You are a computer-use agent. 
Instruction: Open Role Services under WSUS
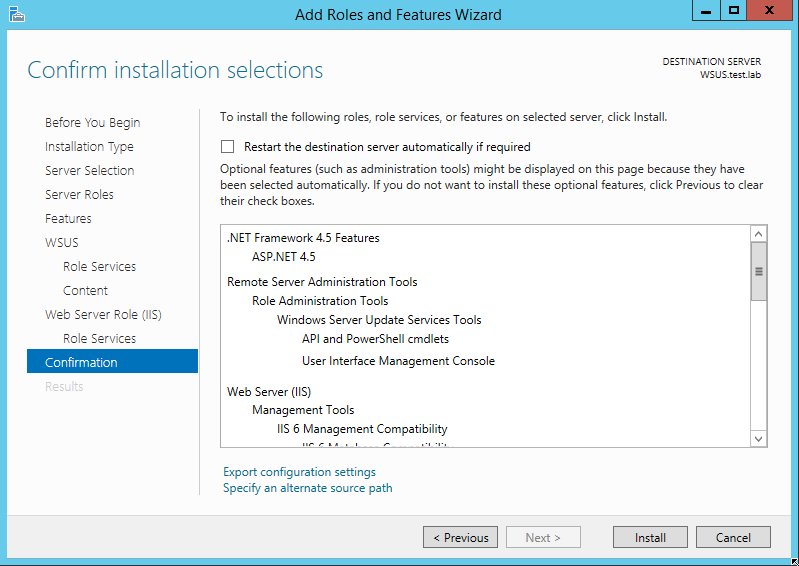pyautogui.click(x=99, y=266)
